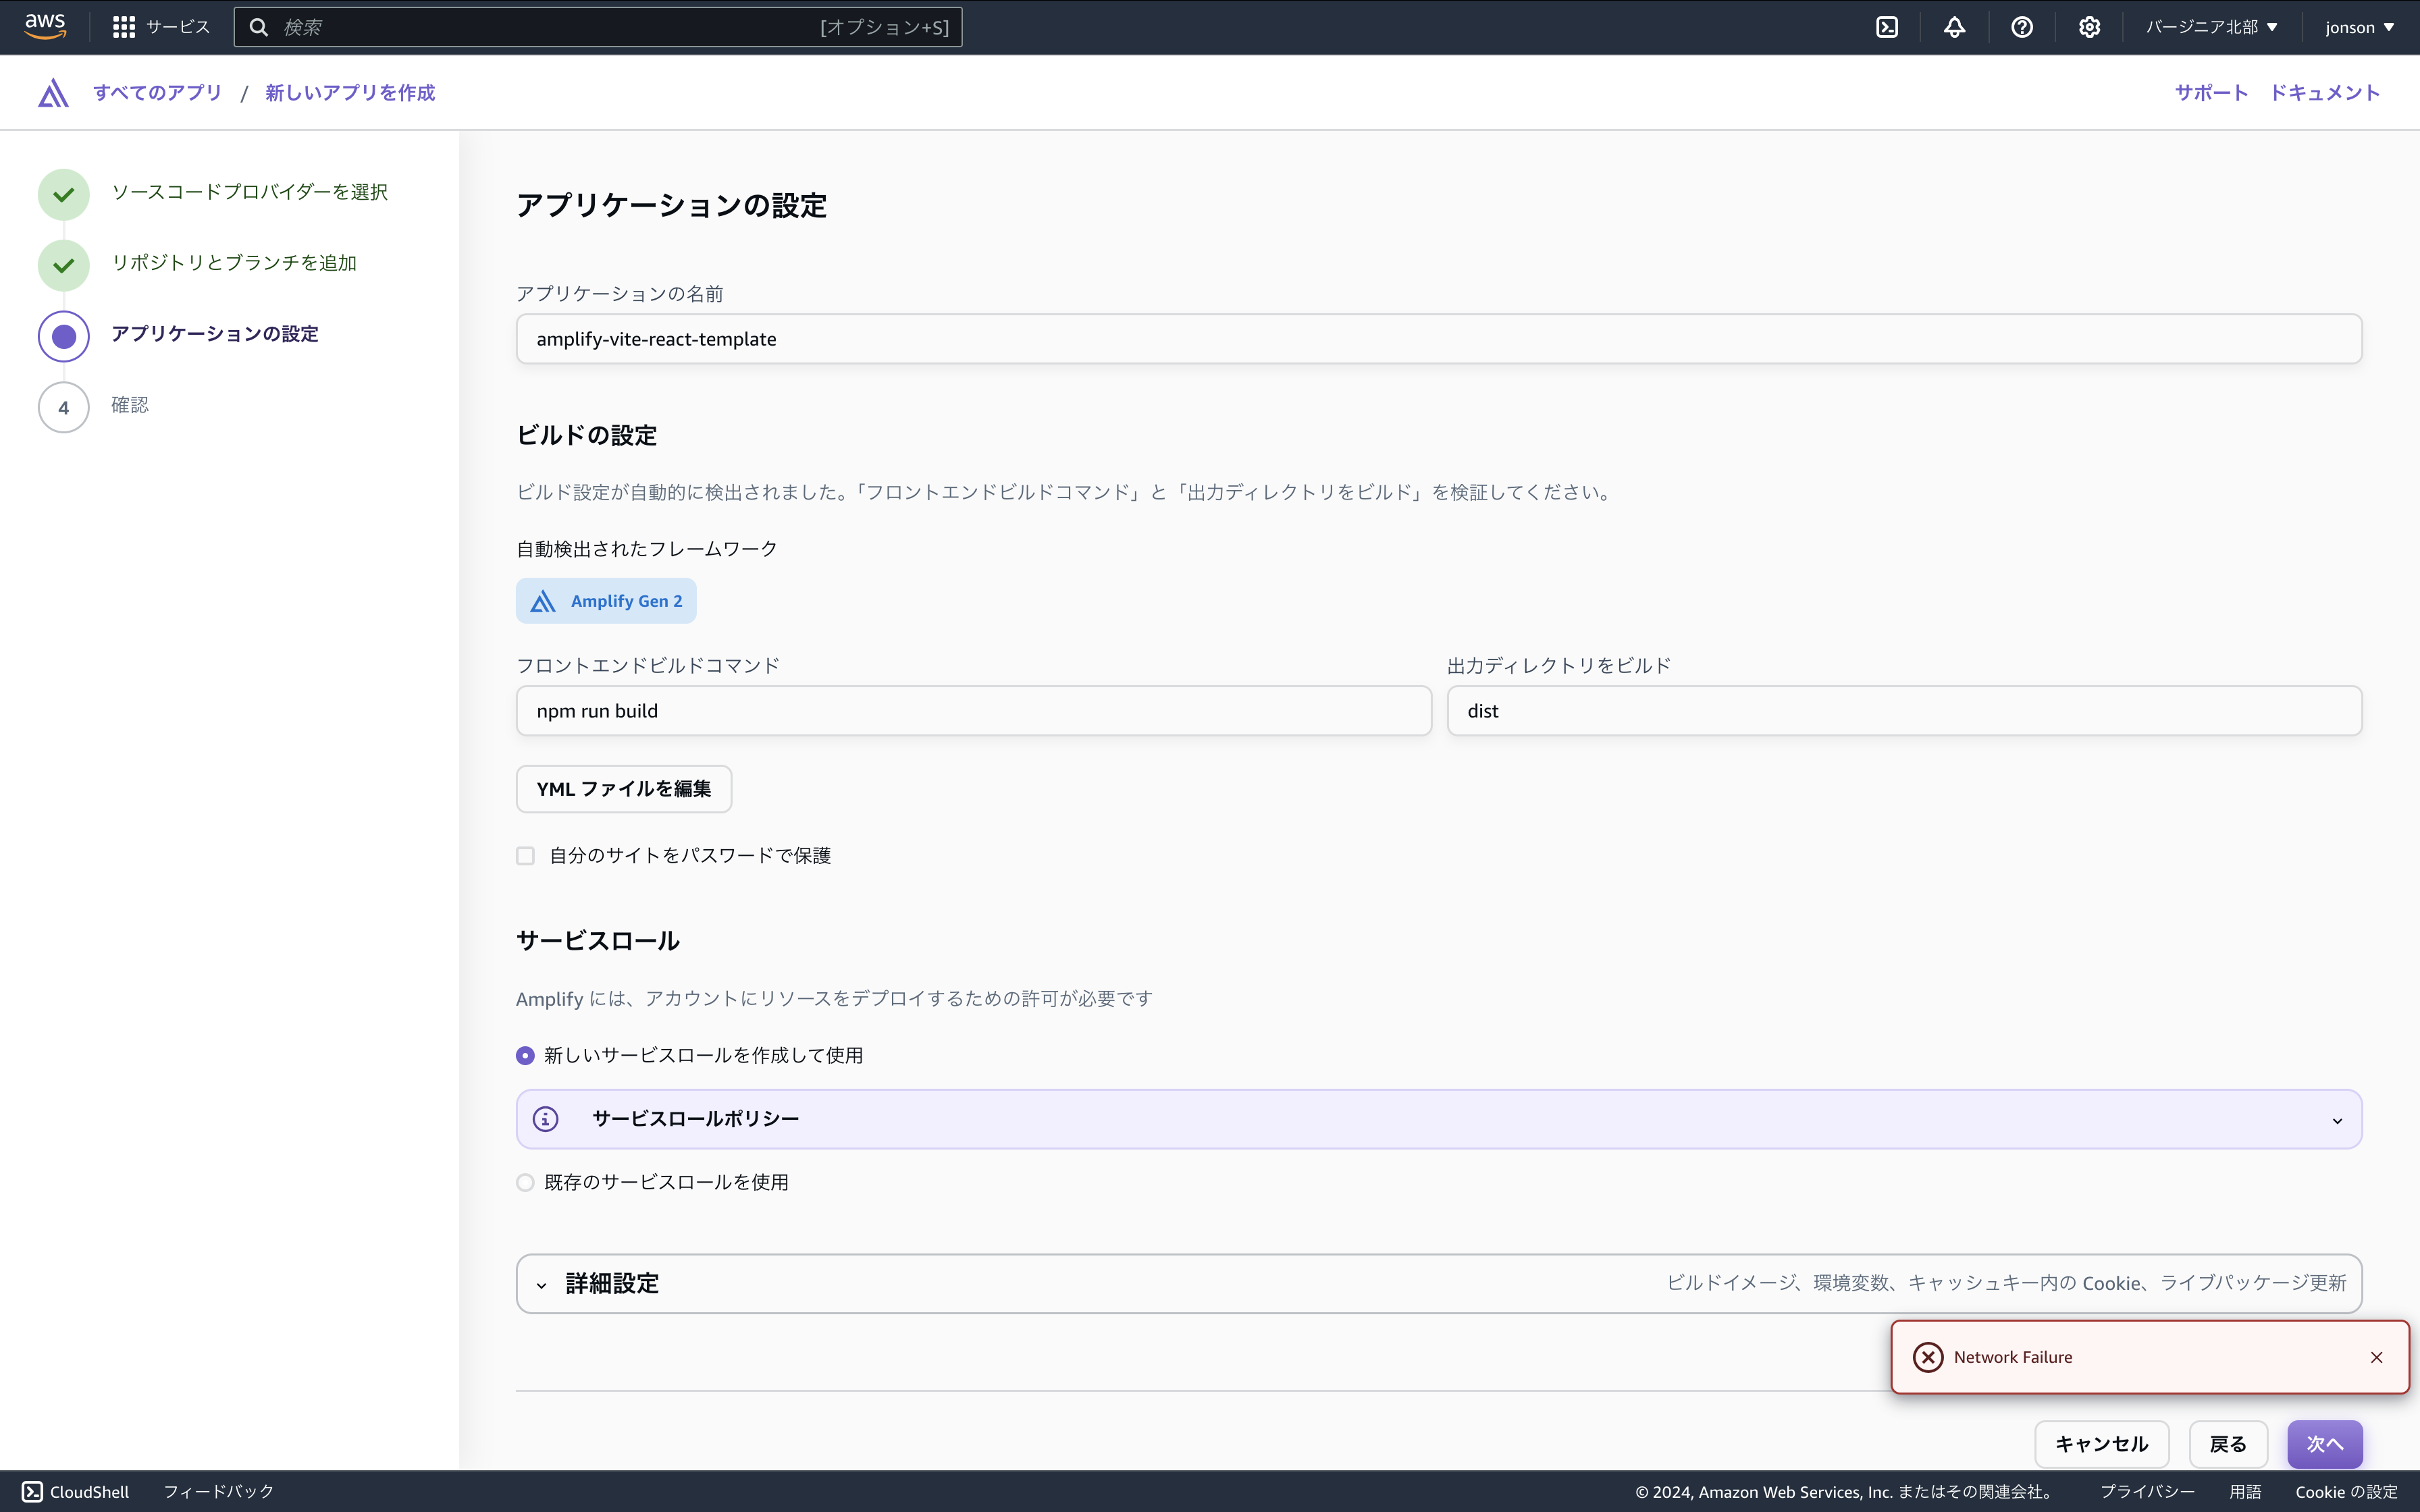Click the Amplify logo in the breadcrumb

tap(51, 92)
